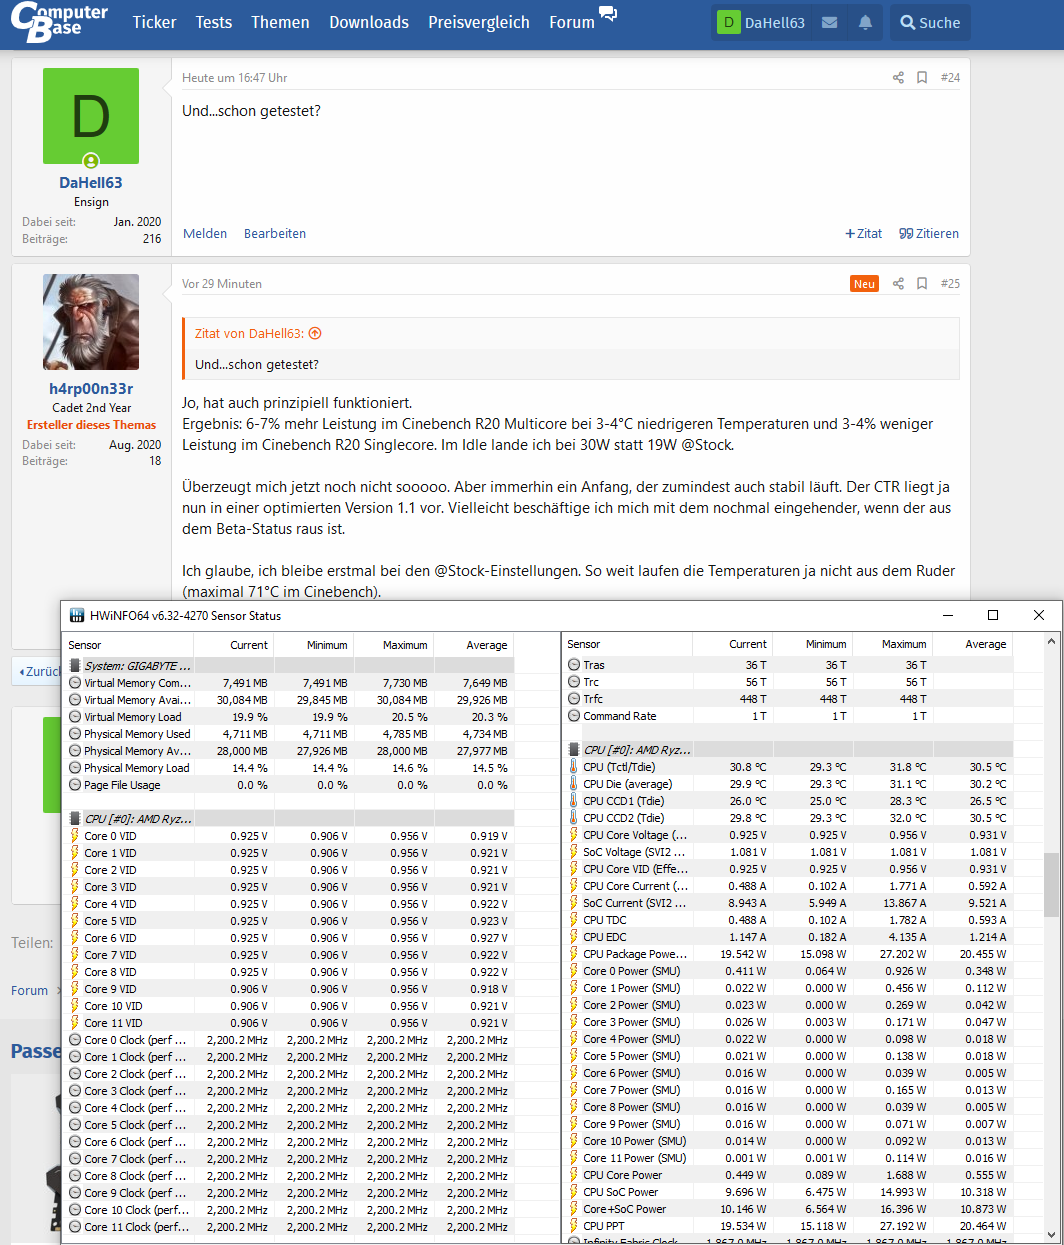Click the Zurück button beside HWiNFO window
The width and height of the screenshot is (1064, 1245).
pos(37,671)
